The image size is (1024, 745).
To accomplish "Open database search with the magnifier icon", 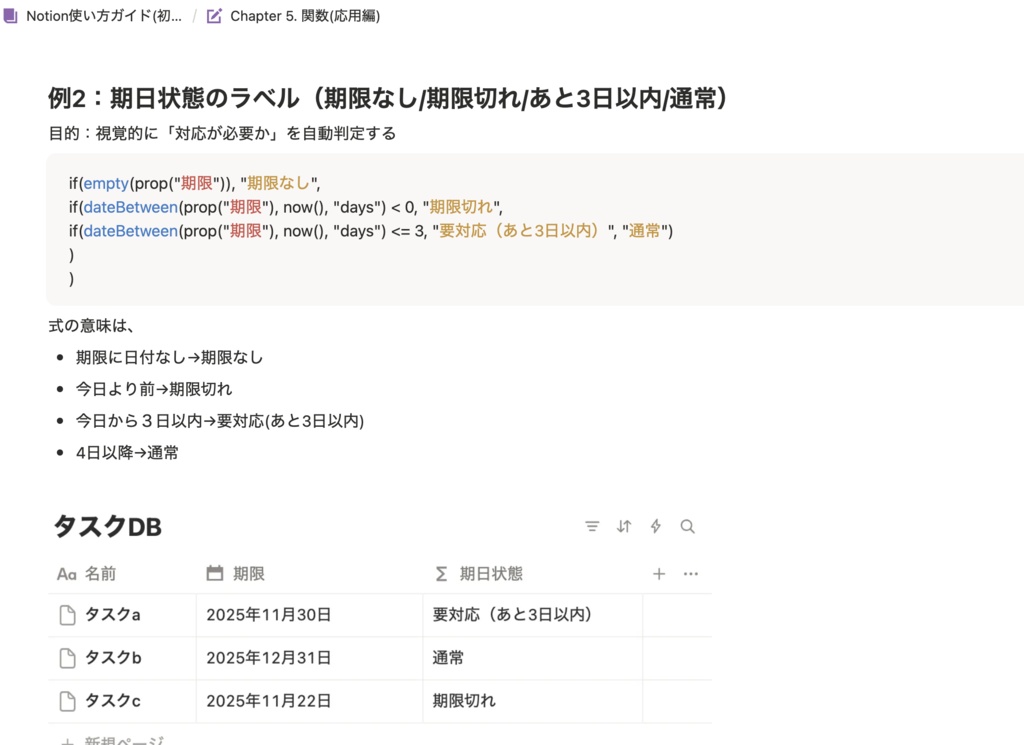I will tap(688, 526).
